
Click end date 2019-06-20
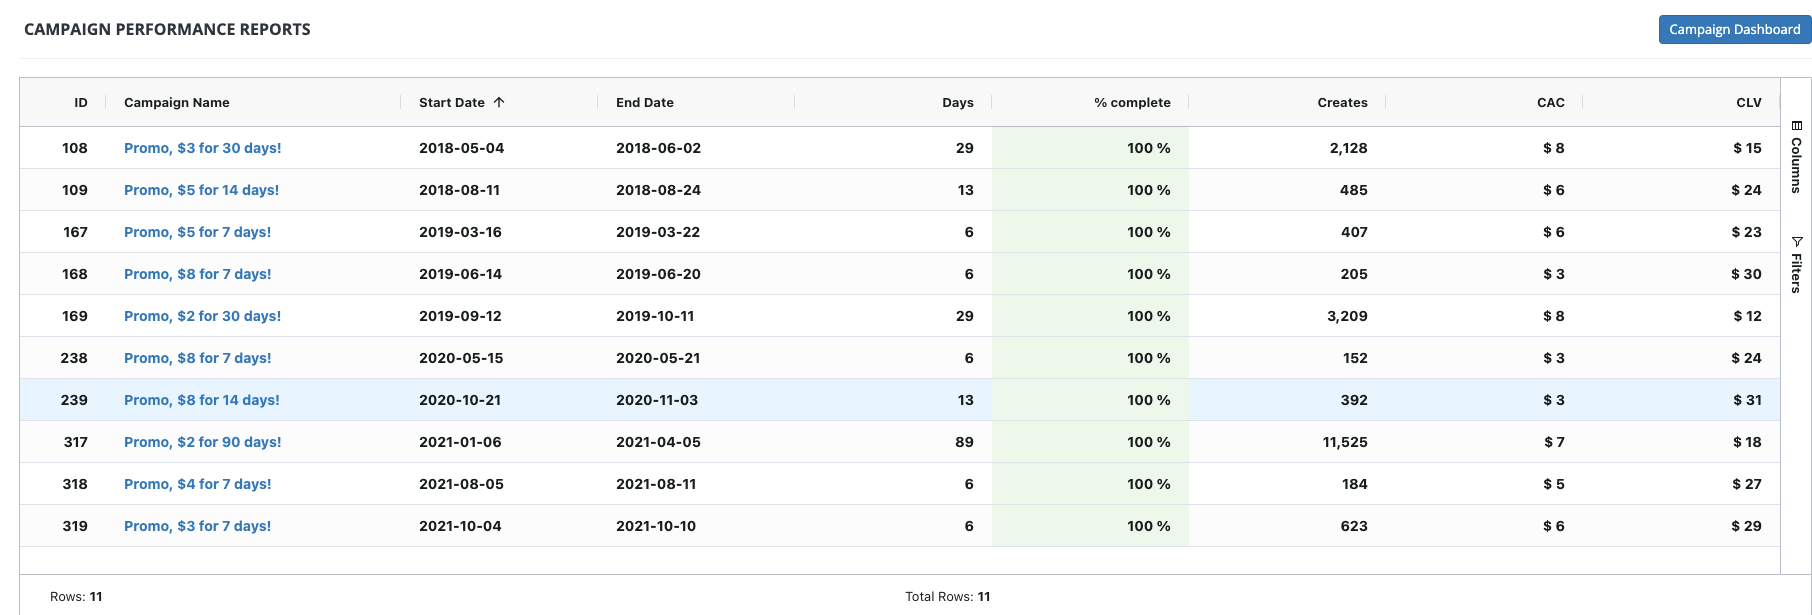(x=658, y=274)
